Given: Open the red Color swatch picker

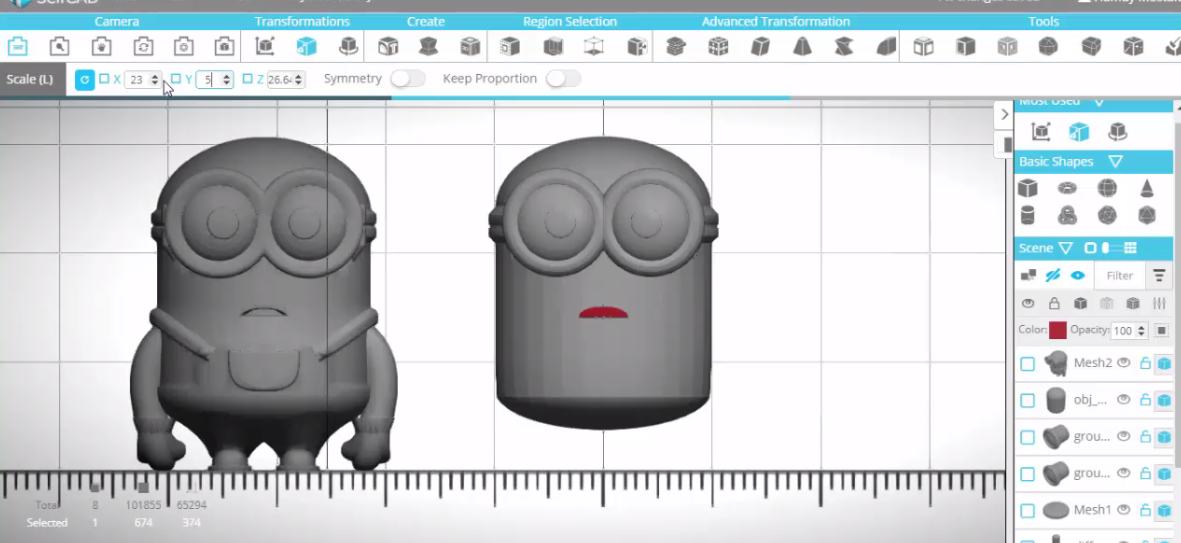Looking at the screenshot, I should pos(1057,330).
